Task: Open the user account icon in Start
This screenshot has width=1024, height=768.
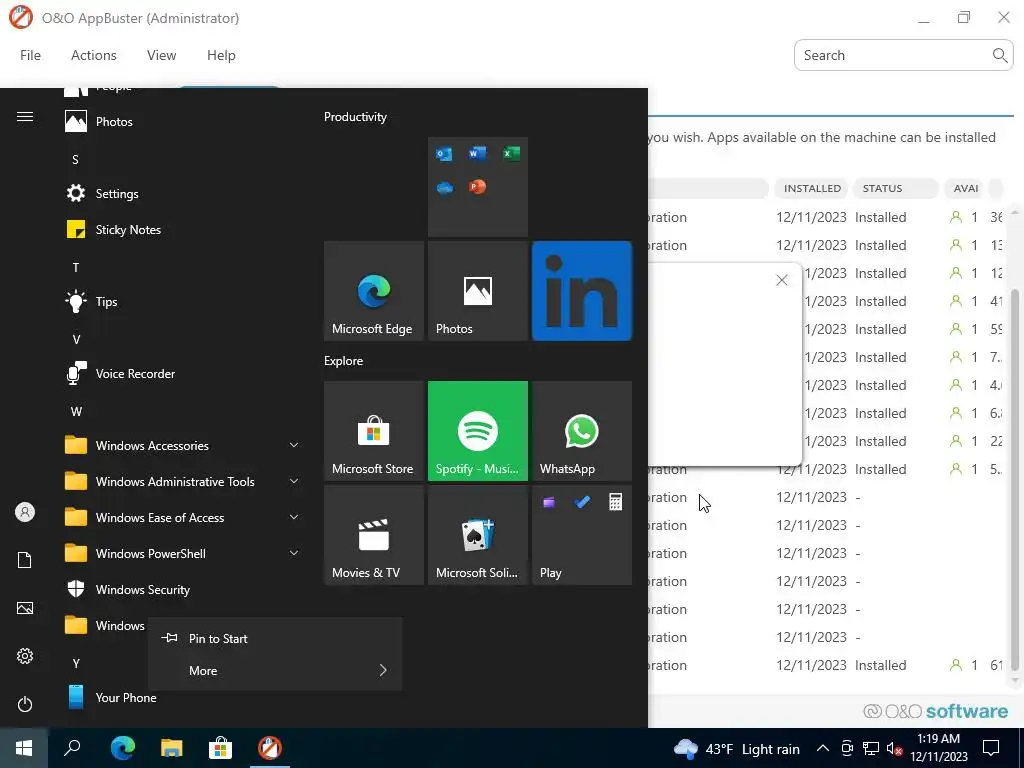Action: [x=25, y=512]
